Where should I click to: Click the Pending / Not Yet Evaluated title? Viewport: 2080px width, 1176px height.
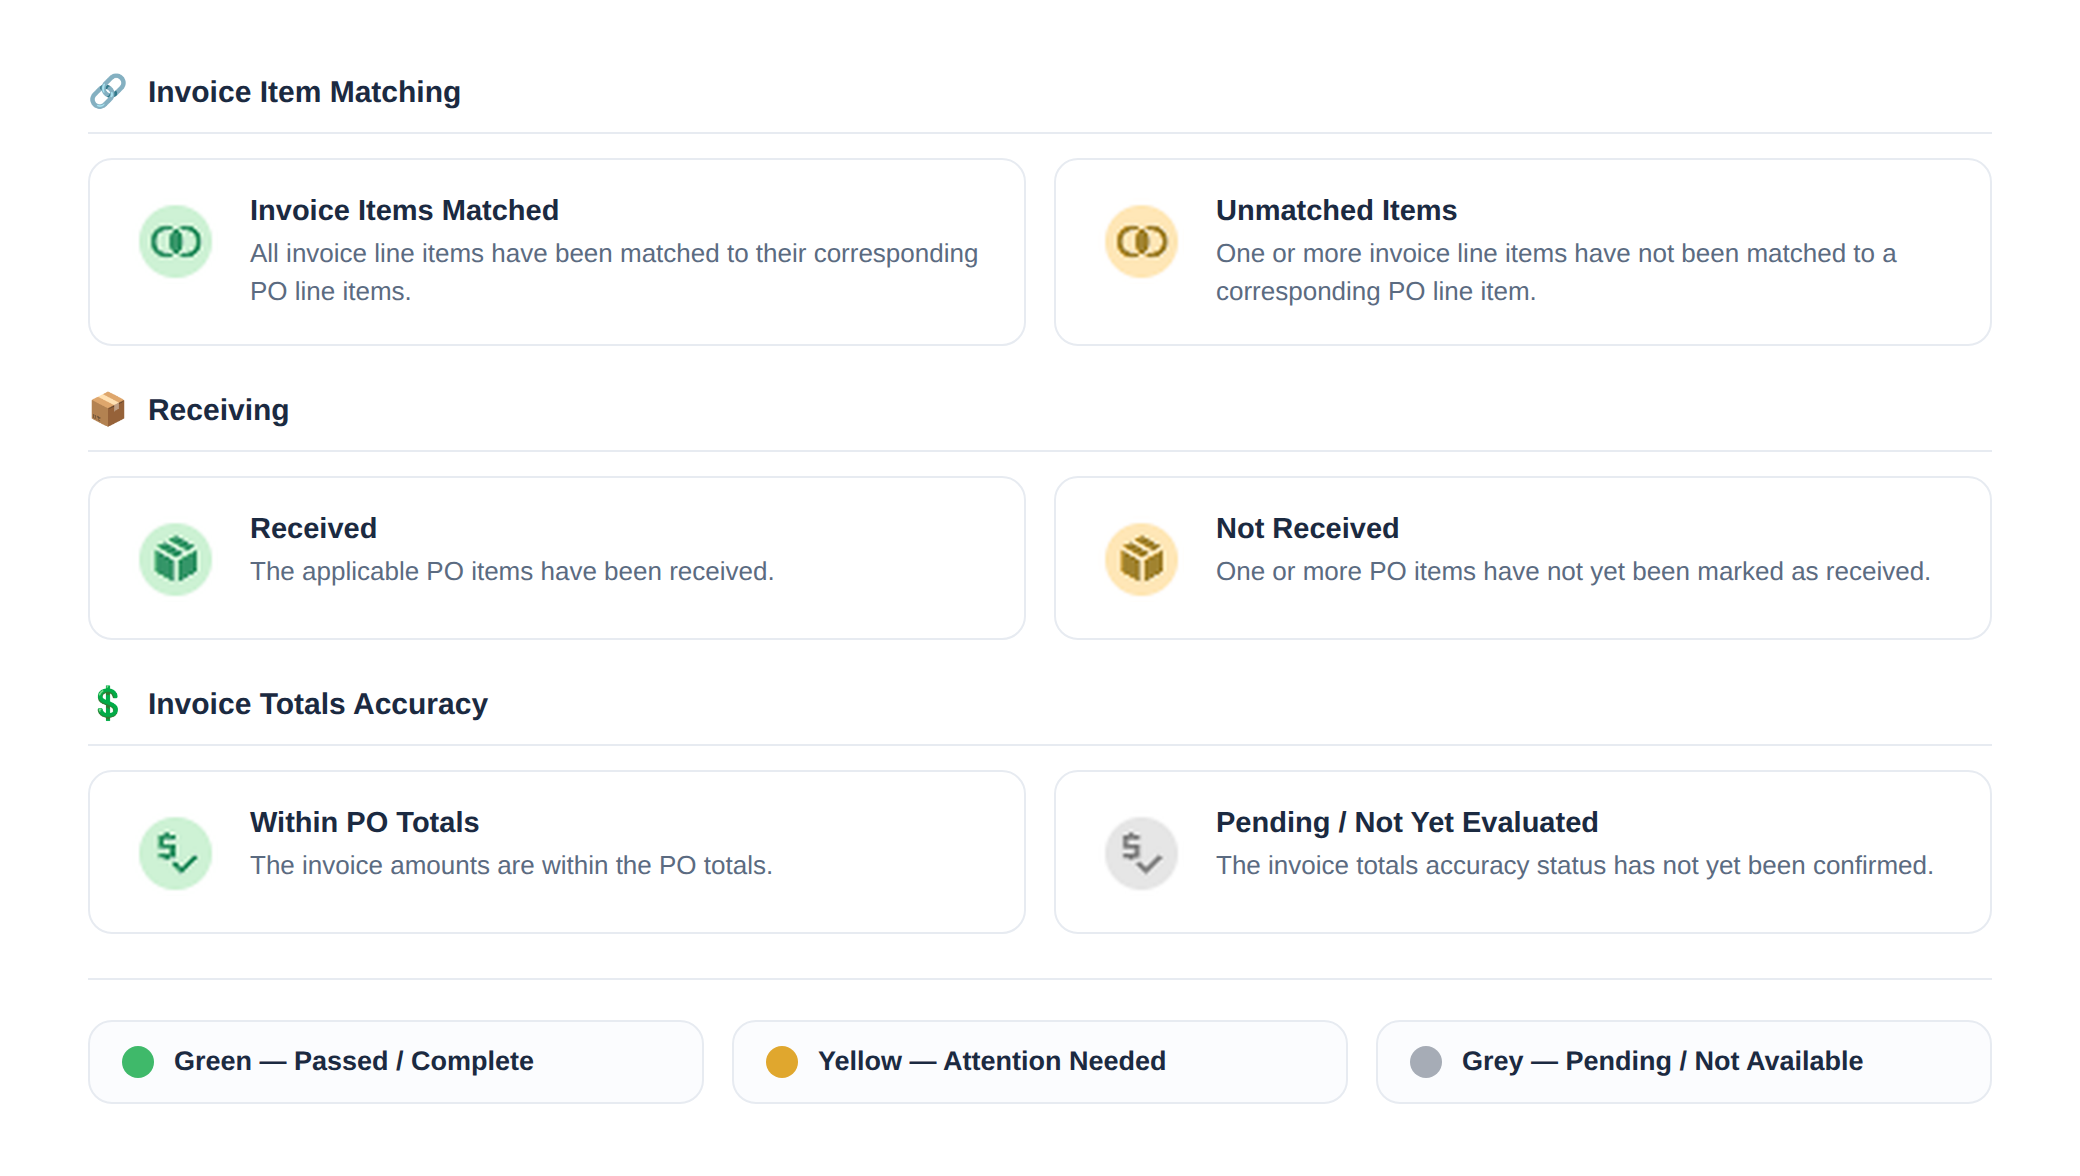point(1407,822)
